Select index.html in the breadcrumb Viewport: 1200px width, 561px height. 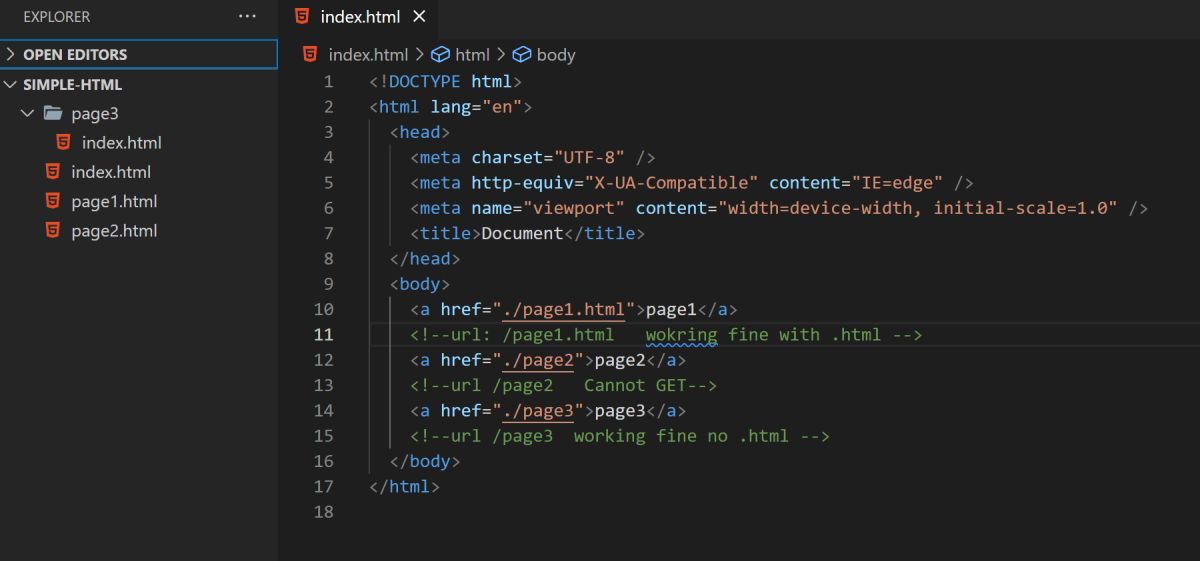[x=368, y=55]
